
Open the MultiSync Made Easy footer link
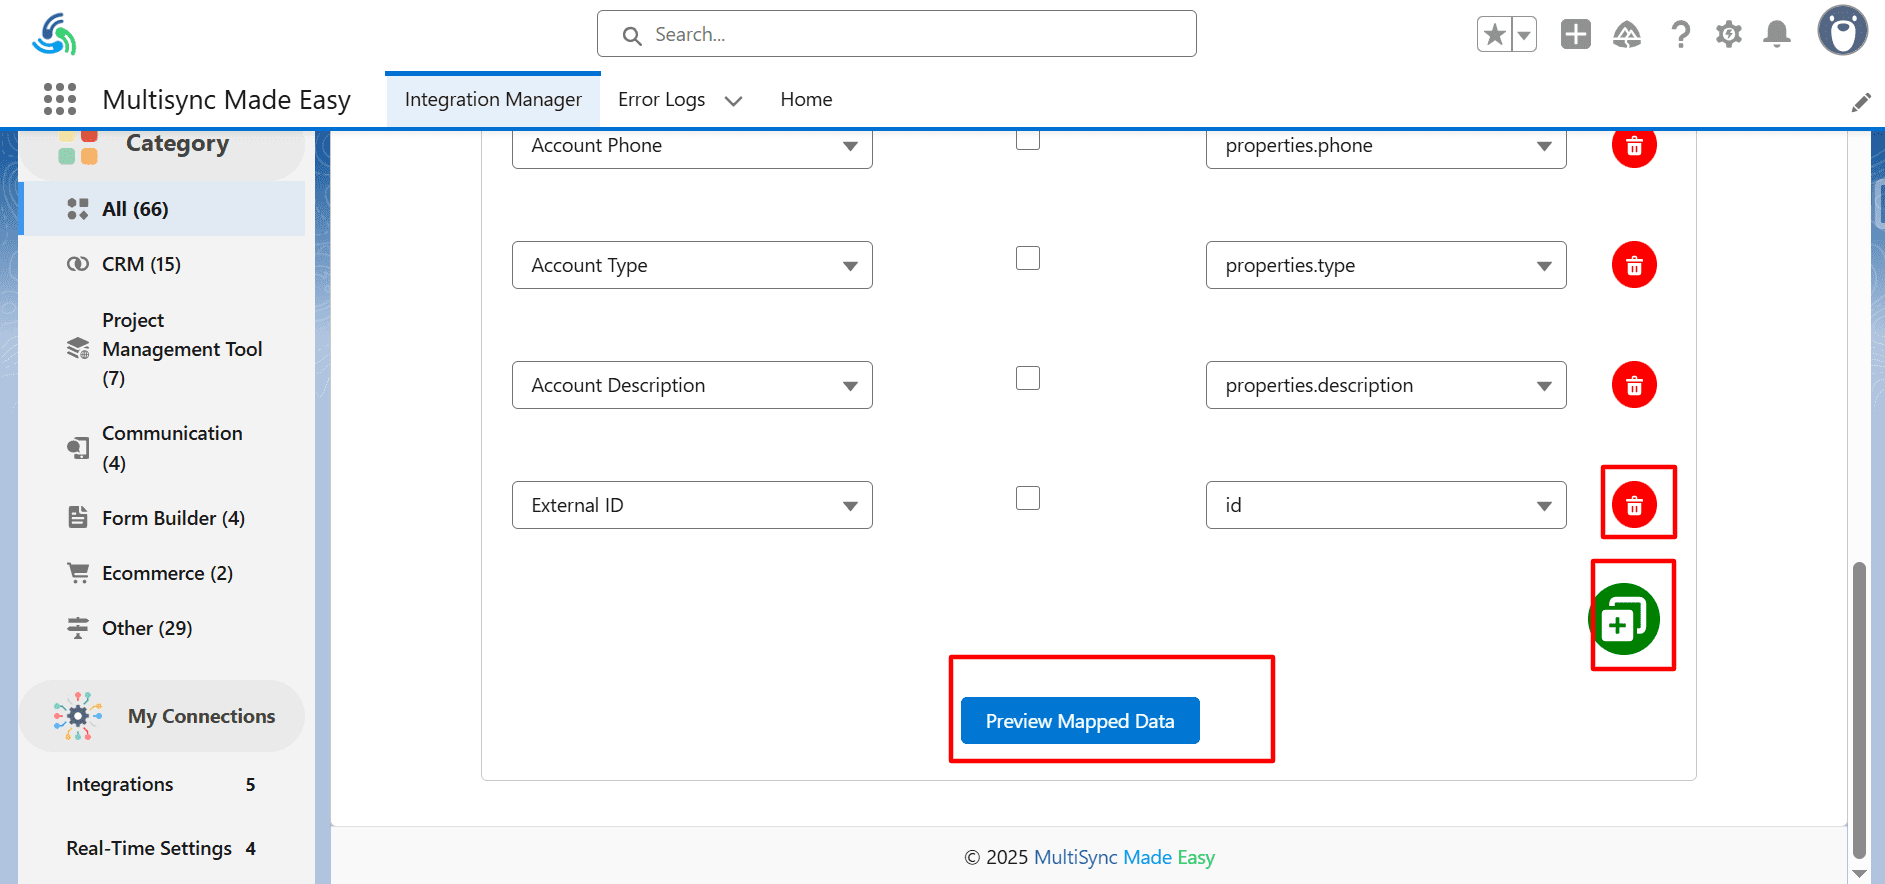[1123, 857]
